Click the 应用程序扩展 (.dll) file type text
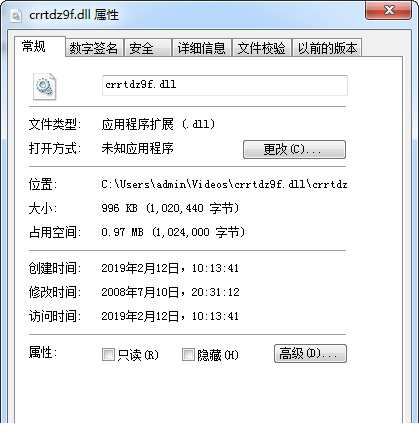 click(158, 124)
